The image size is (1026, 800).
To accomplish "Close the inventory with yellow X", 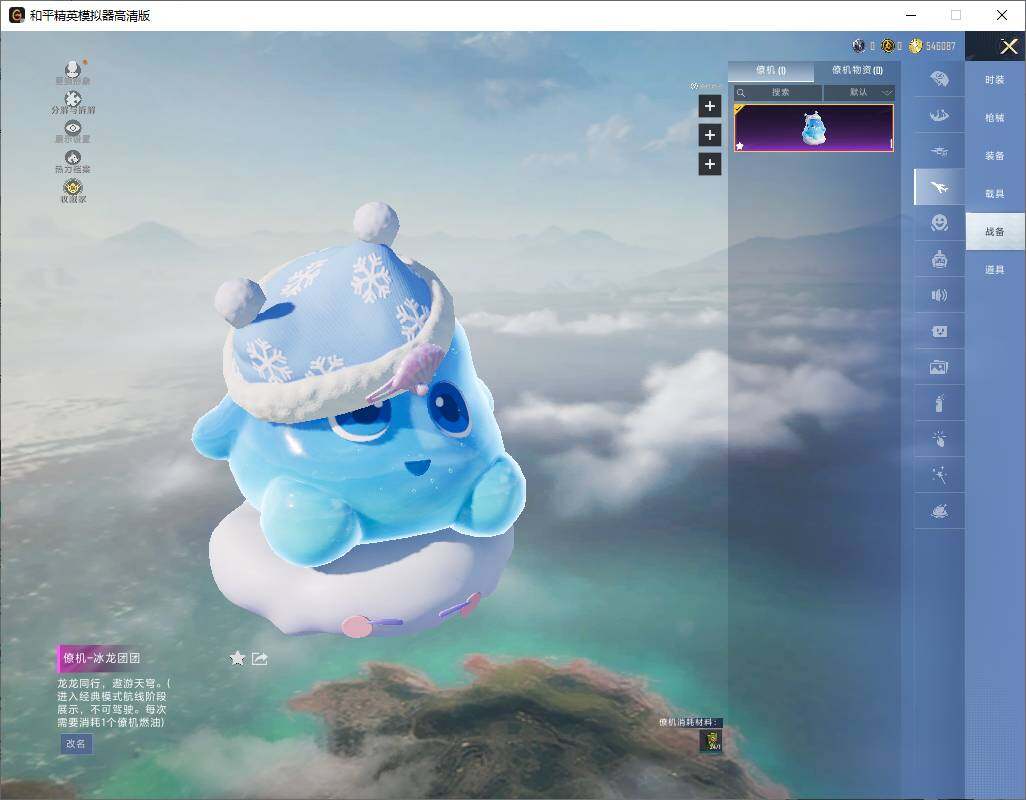I will (x=1008, y=46).
